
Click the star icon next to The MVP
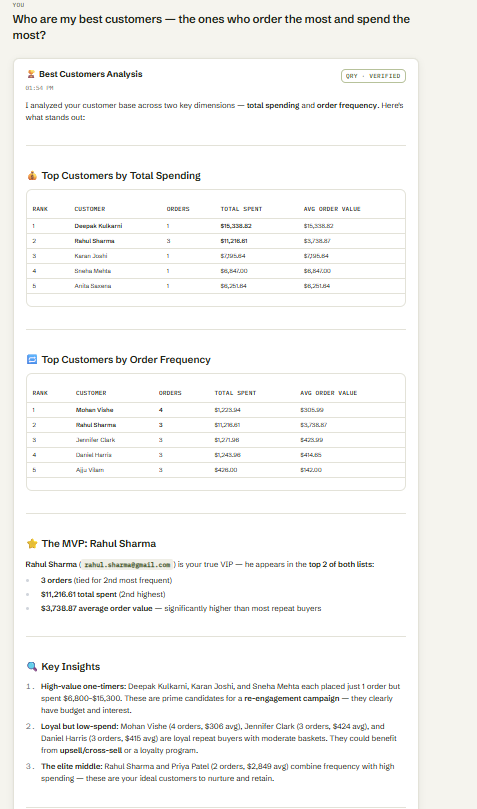pyautogui.click(x=32, y=544)
